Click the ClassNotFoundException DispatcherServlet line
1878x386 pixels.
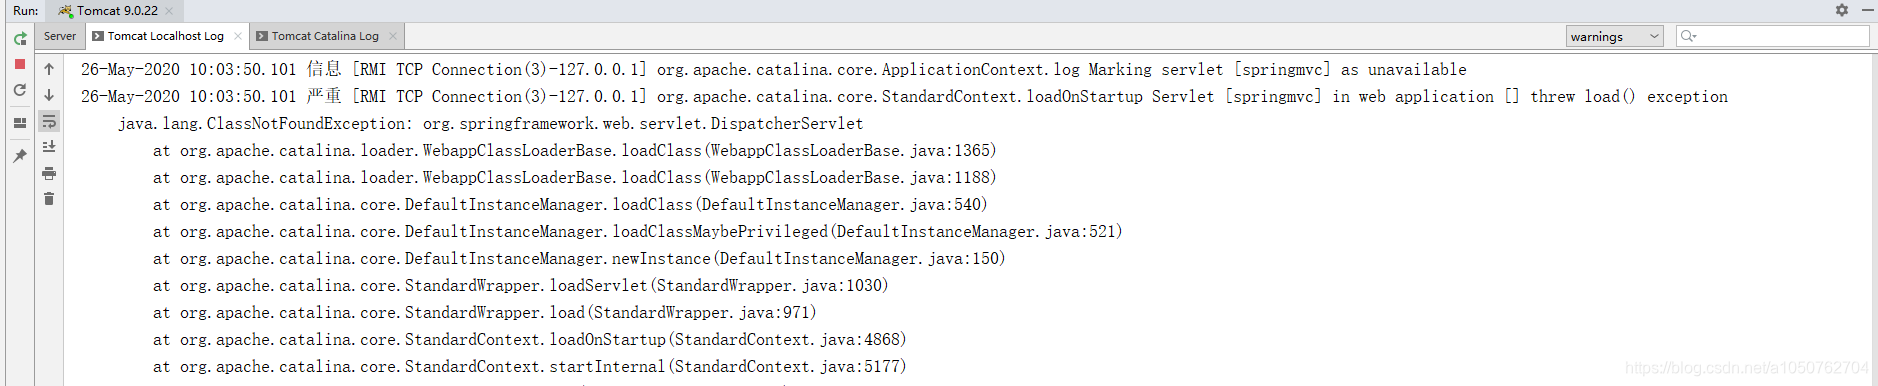(490, 124)
